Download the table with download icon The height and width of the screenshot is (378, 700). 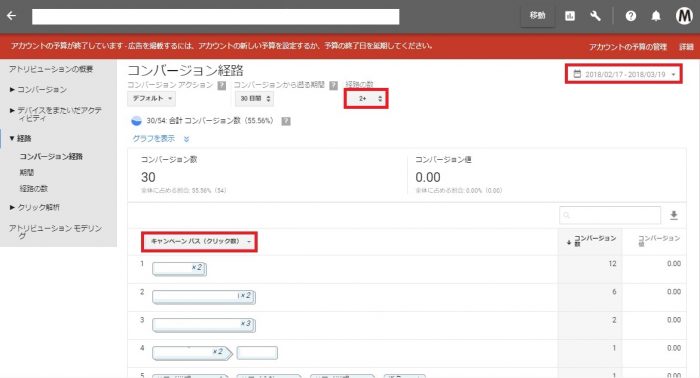[674, 216]
